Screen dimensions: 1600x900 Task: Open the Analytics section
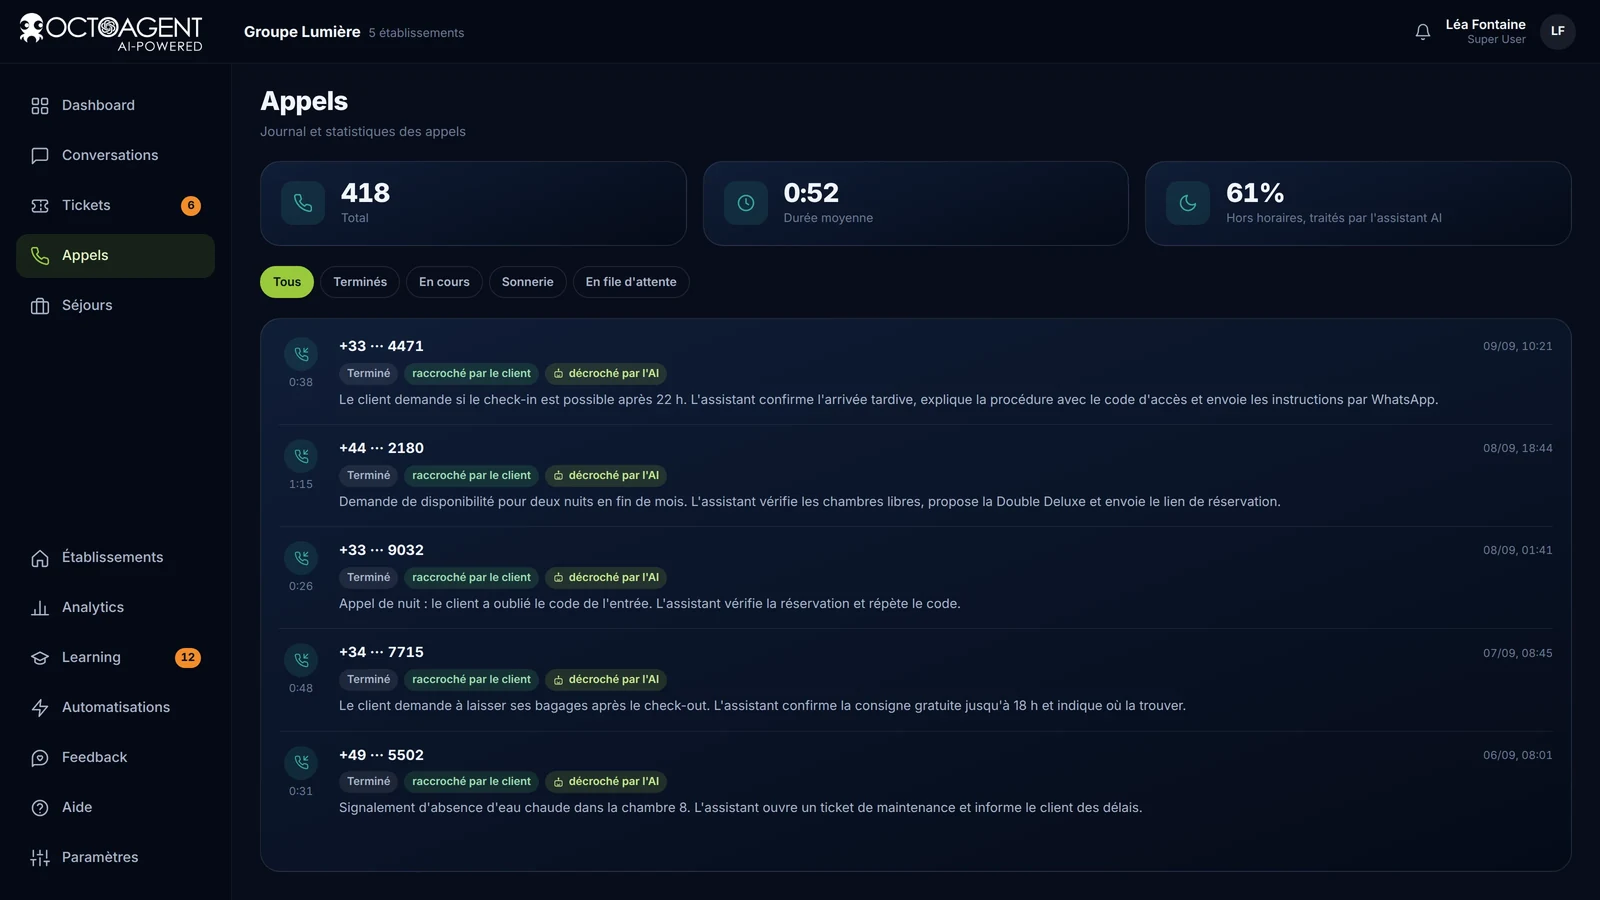[x=115, y=608]
